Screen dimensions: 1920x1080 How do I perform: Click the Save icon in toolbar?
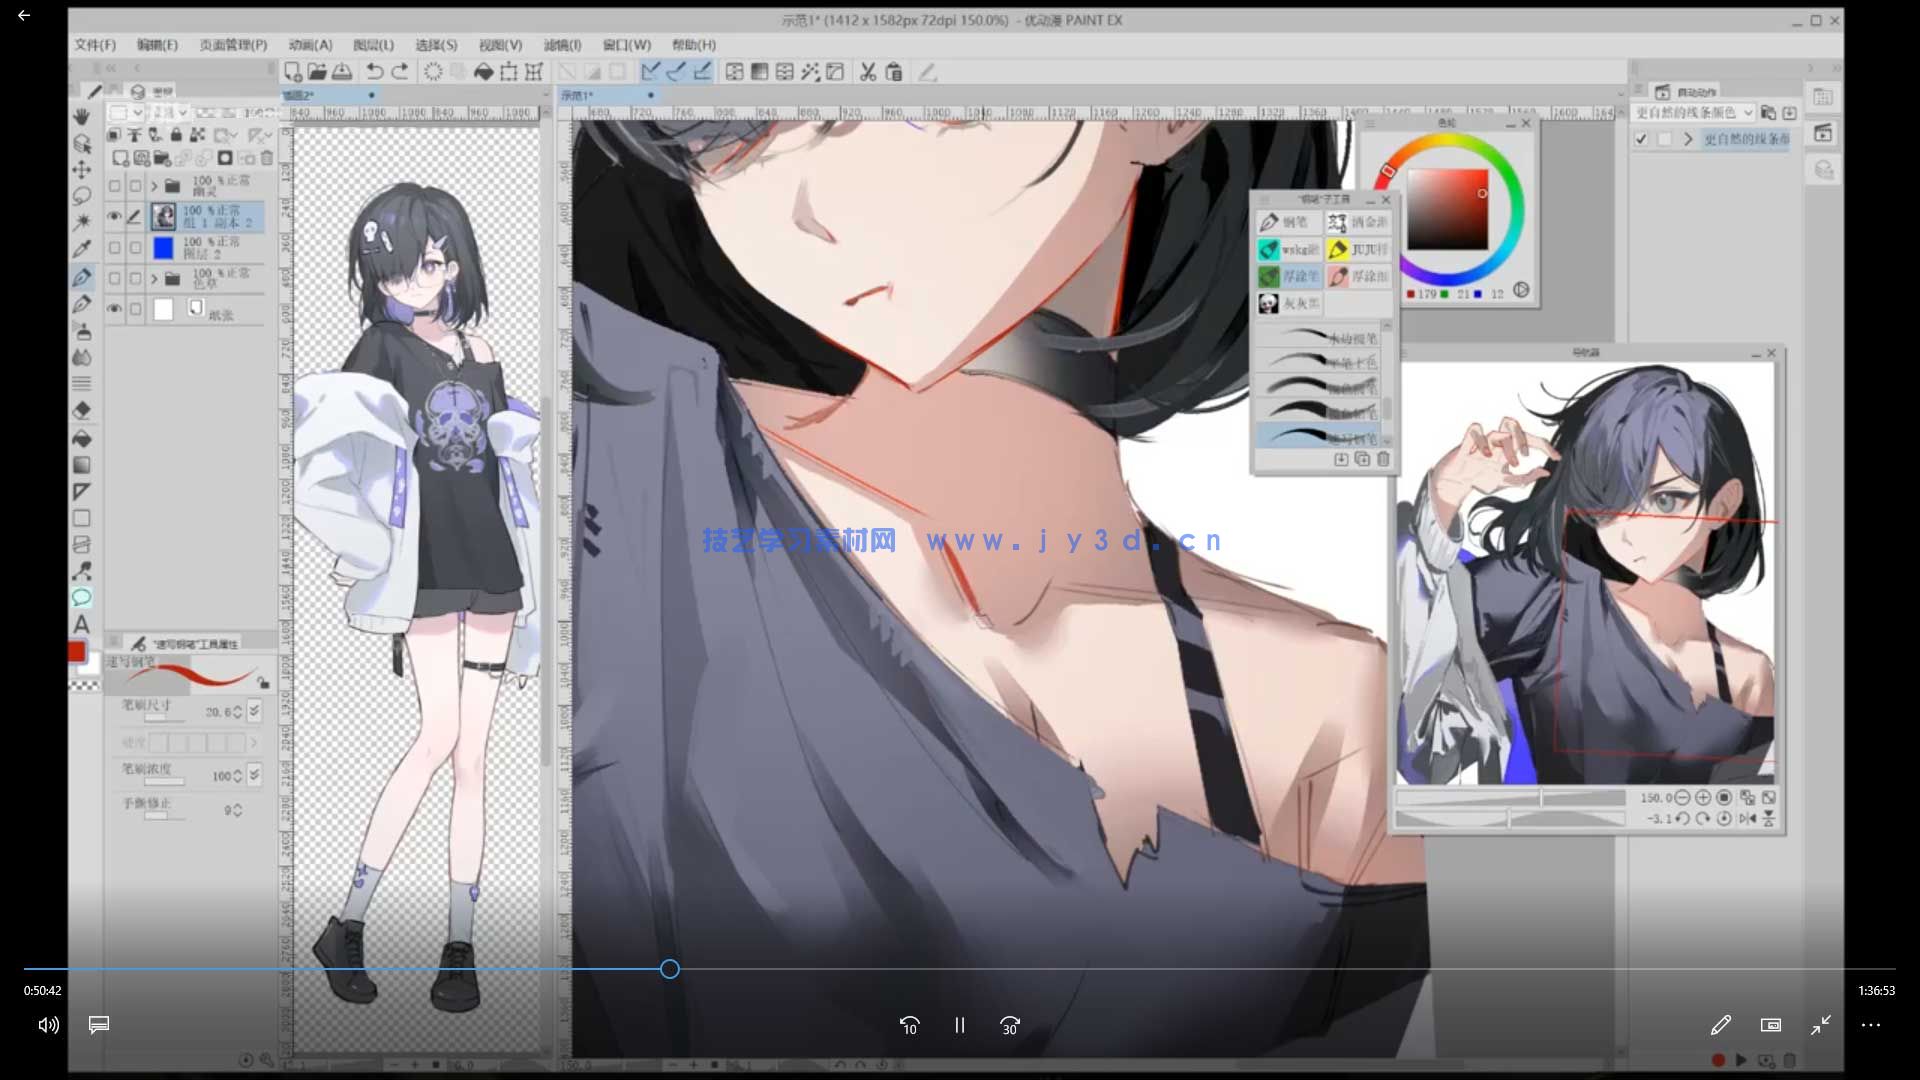click(342, 72)
